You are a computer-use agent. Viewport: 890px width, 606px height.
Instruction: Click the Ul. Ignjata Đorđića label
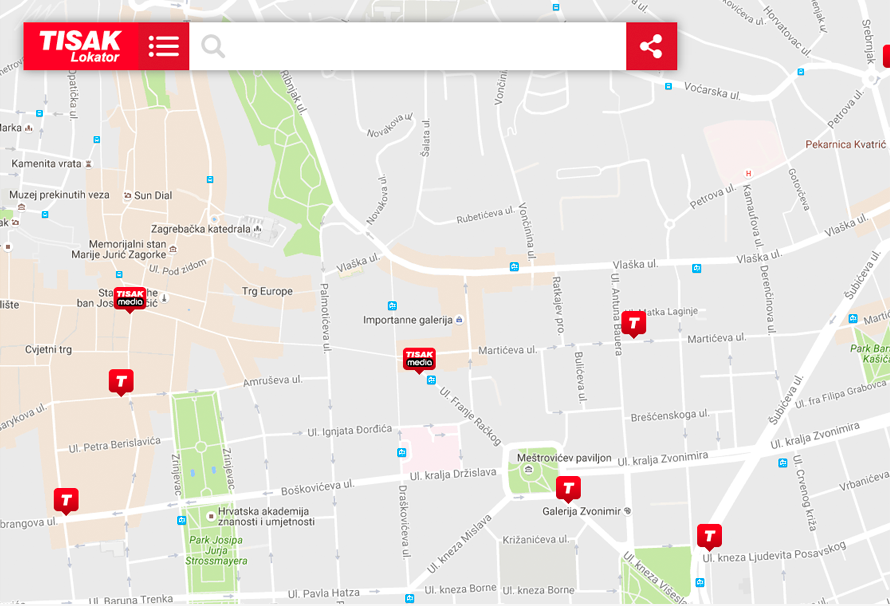(x=350, y=431)
